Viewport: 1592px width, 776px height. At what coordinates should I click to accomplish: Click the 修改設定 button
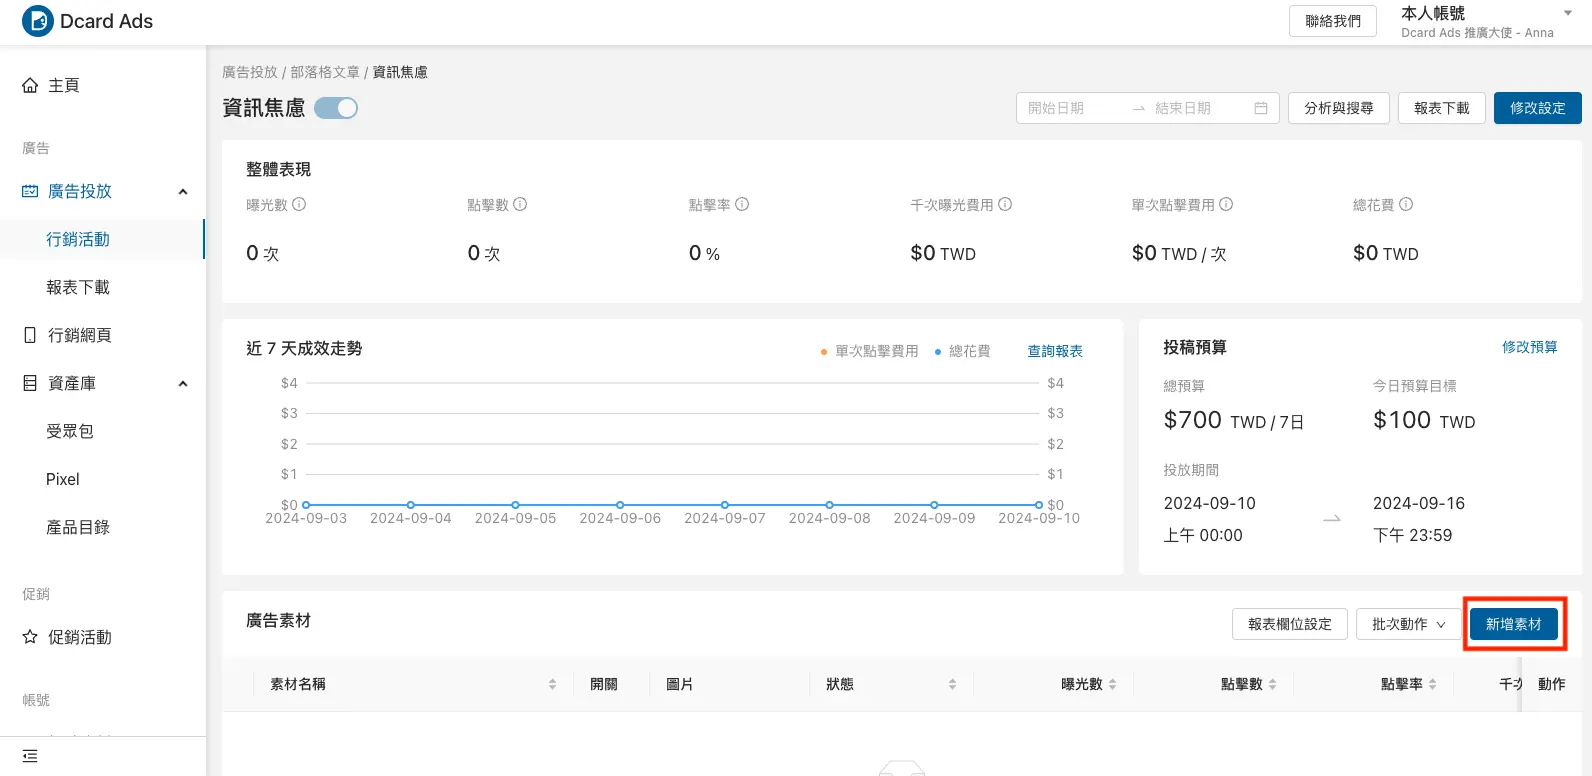1538,108
